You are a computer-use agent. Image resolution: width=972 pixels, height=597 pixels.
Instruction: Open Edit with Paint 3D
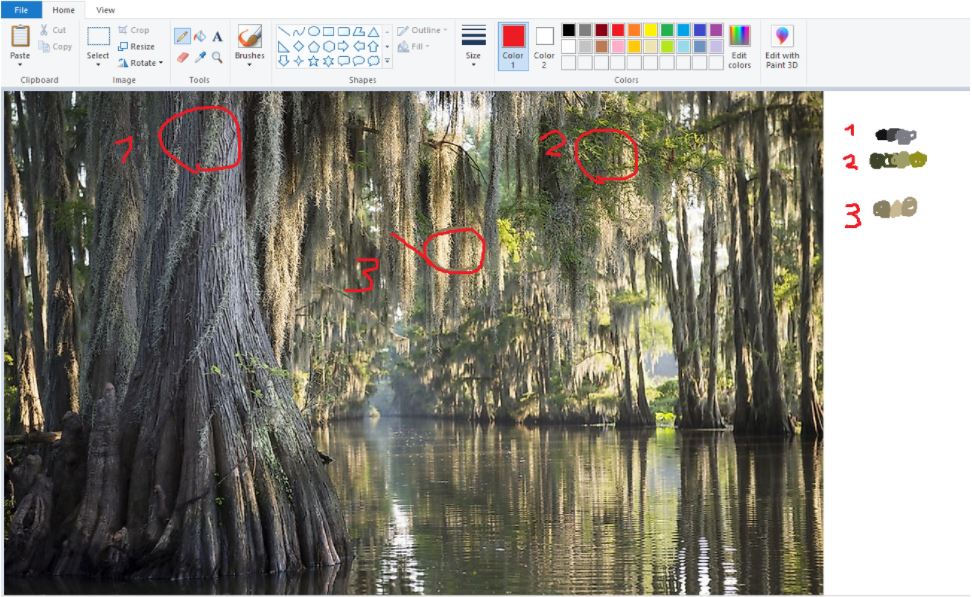click(x=782, y=47)
